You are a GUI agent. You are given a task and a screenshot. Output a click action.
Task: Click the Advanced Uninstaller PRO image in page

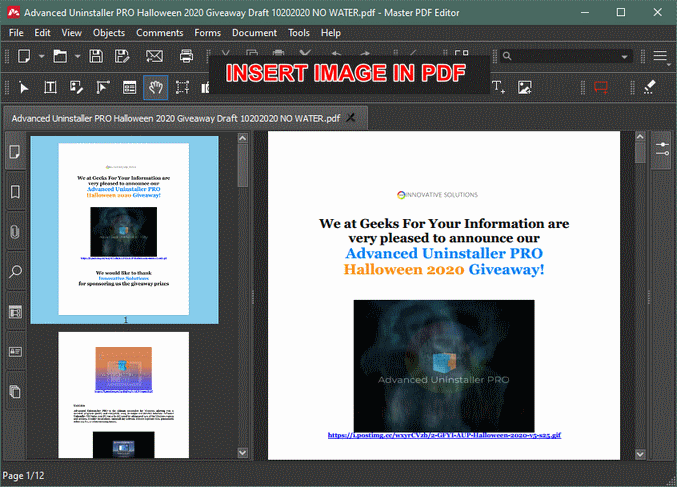pyautogui.click(x=444, y=366)
